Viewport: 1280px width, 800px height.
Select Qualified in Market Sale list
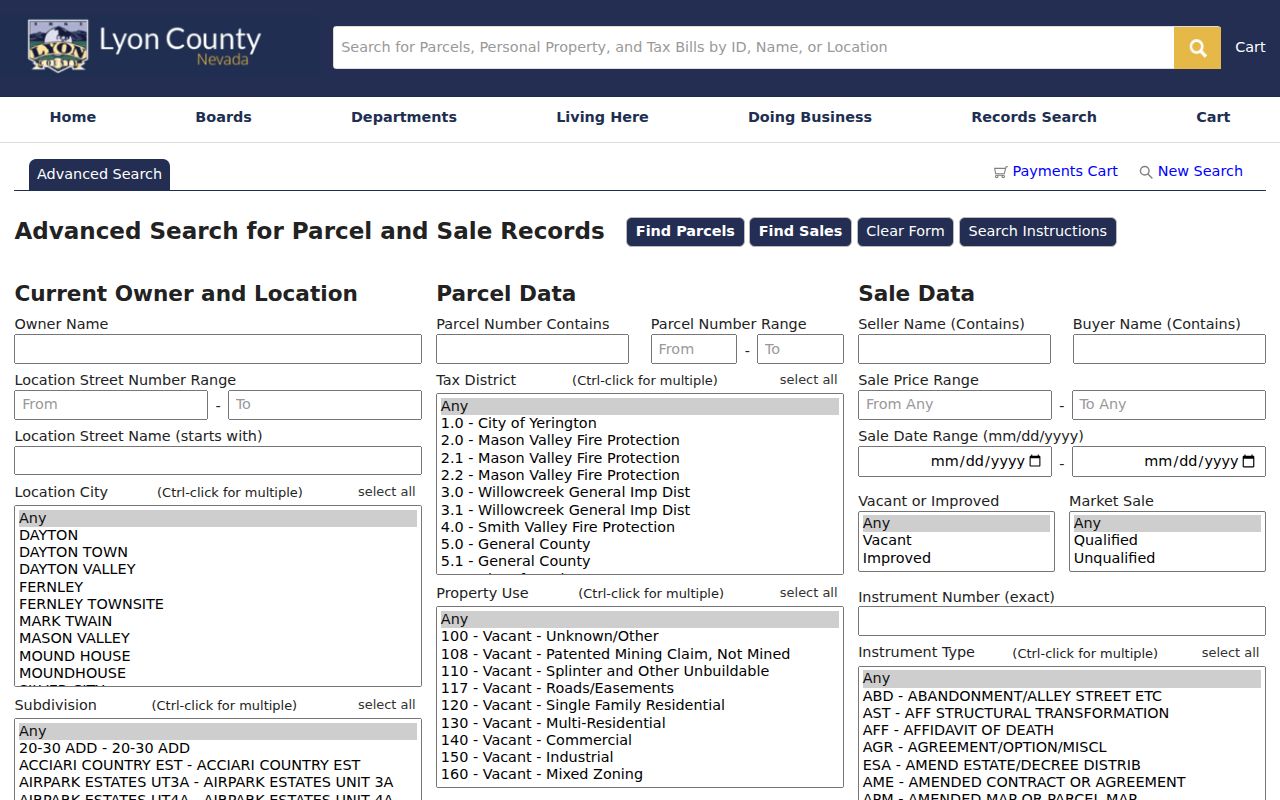pos(1166,540)
